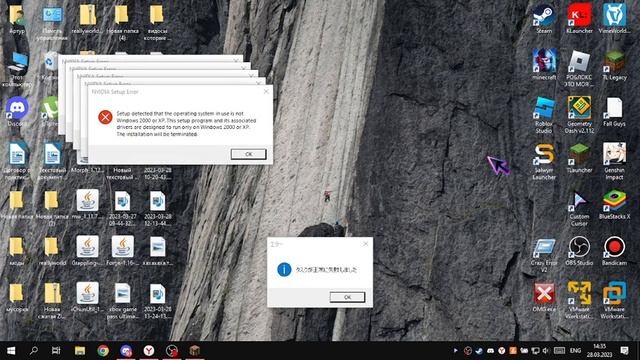Image resolution: width=640 pixels, height=360 pixels.
Task: Open File Explorer from the taskbar
Action: coord(80,350)
